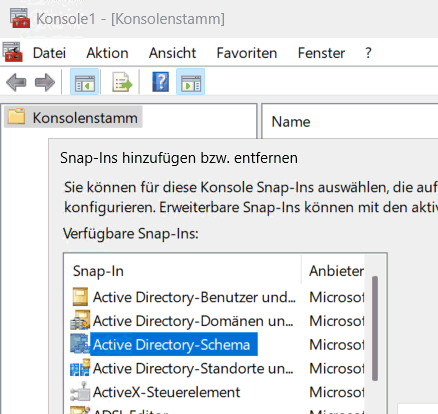Click the Active Directory-Benutzer snap-in icon
The image size is (438, 414).
pyautogui.click(x=80, y=297)
